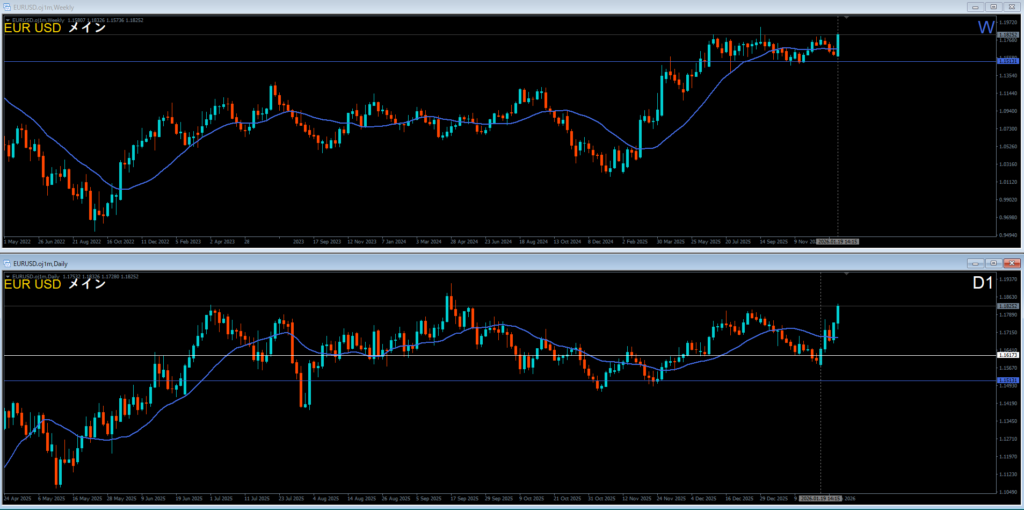Click the 30 Mar 2025 date on Weekly axis
1024x510 pixels.
point(671,241)
